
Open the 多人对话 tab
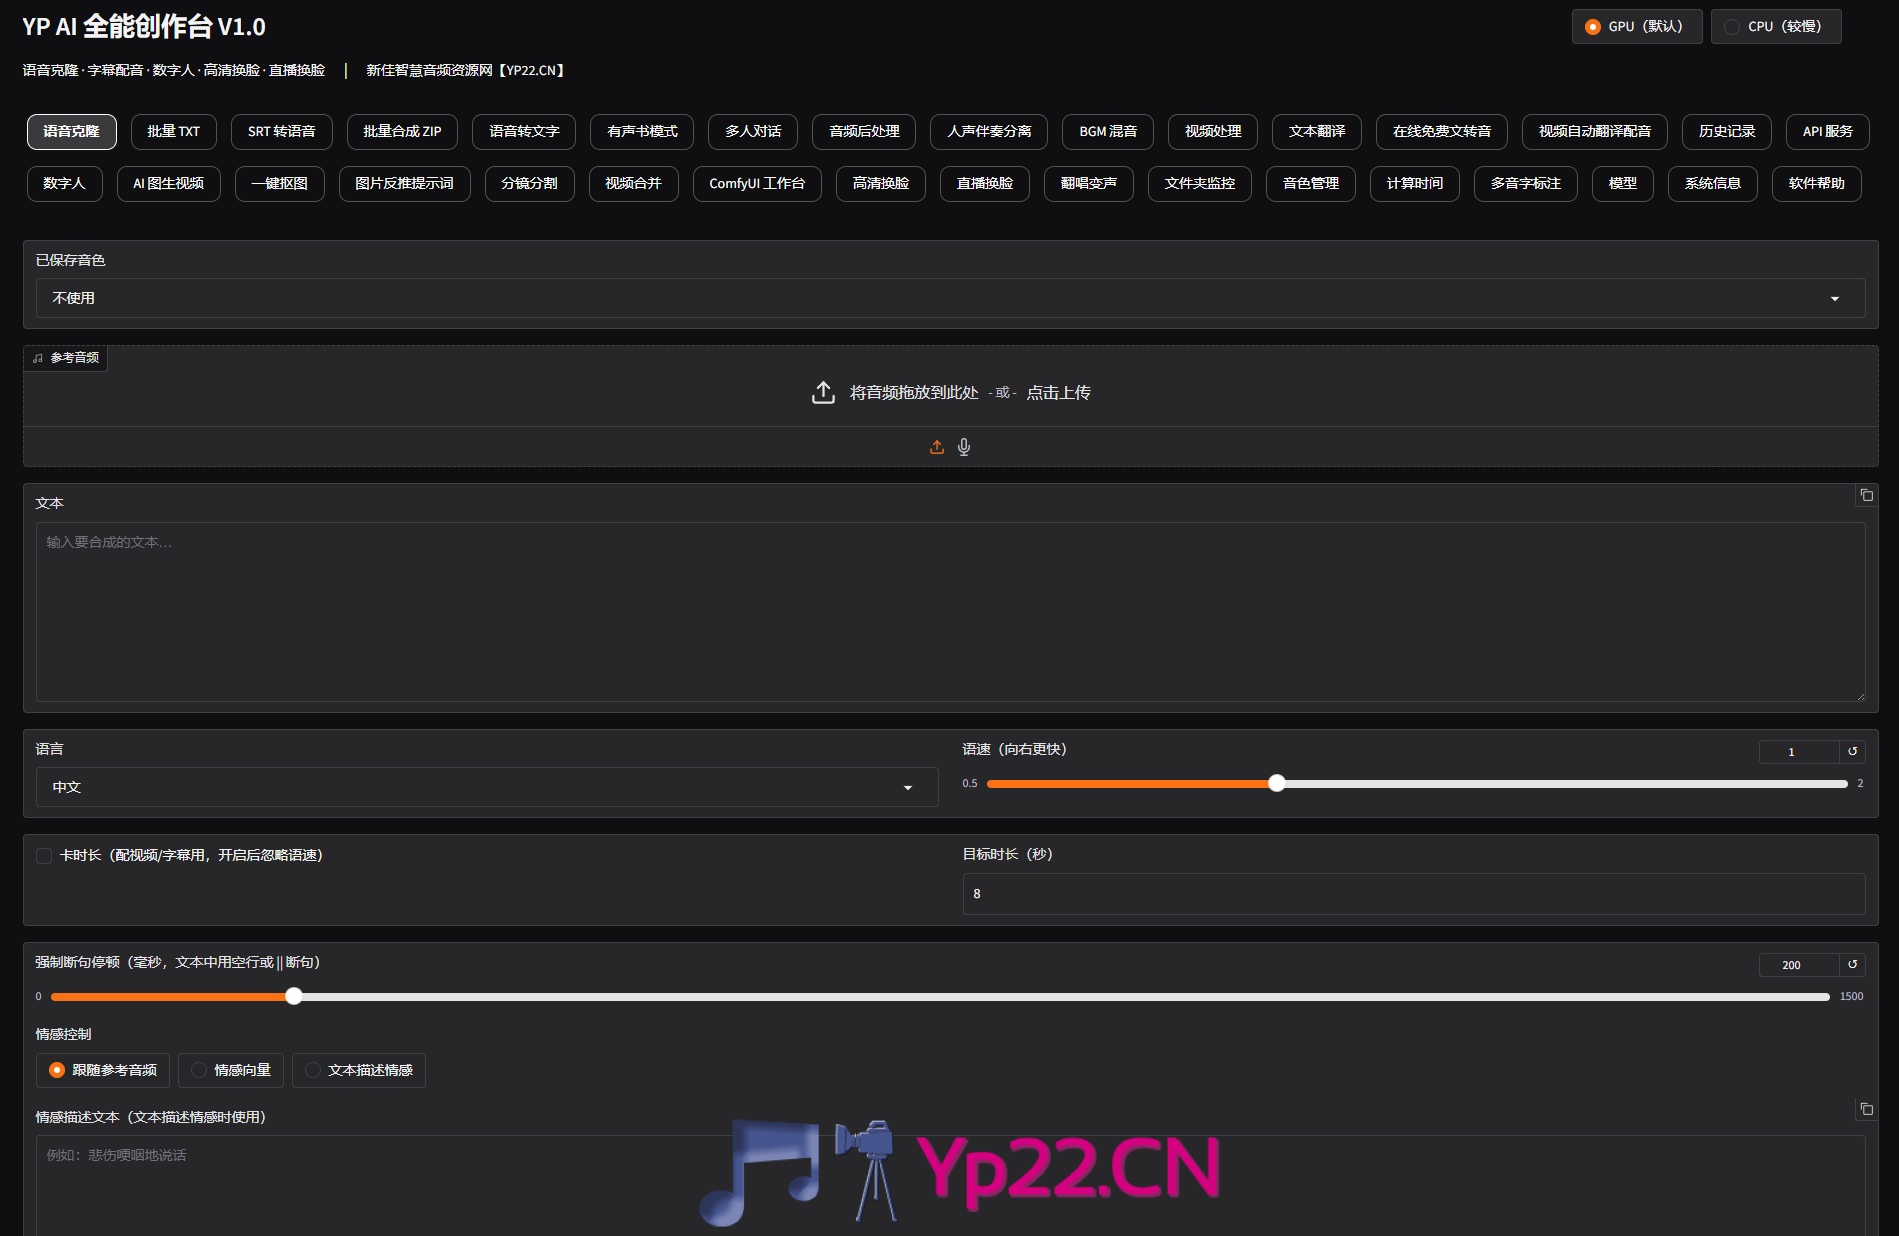click(753, 131)
